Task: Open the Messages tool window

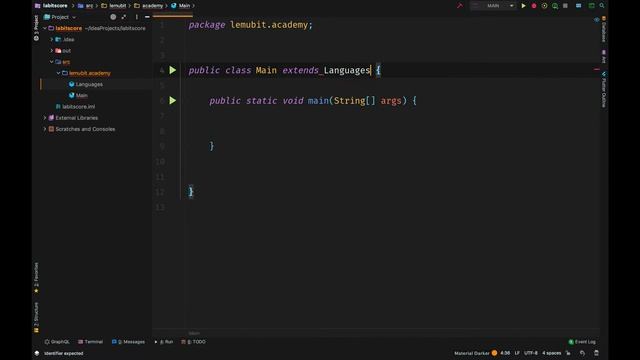Action: coord(128,342)
